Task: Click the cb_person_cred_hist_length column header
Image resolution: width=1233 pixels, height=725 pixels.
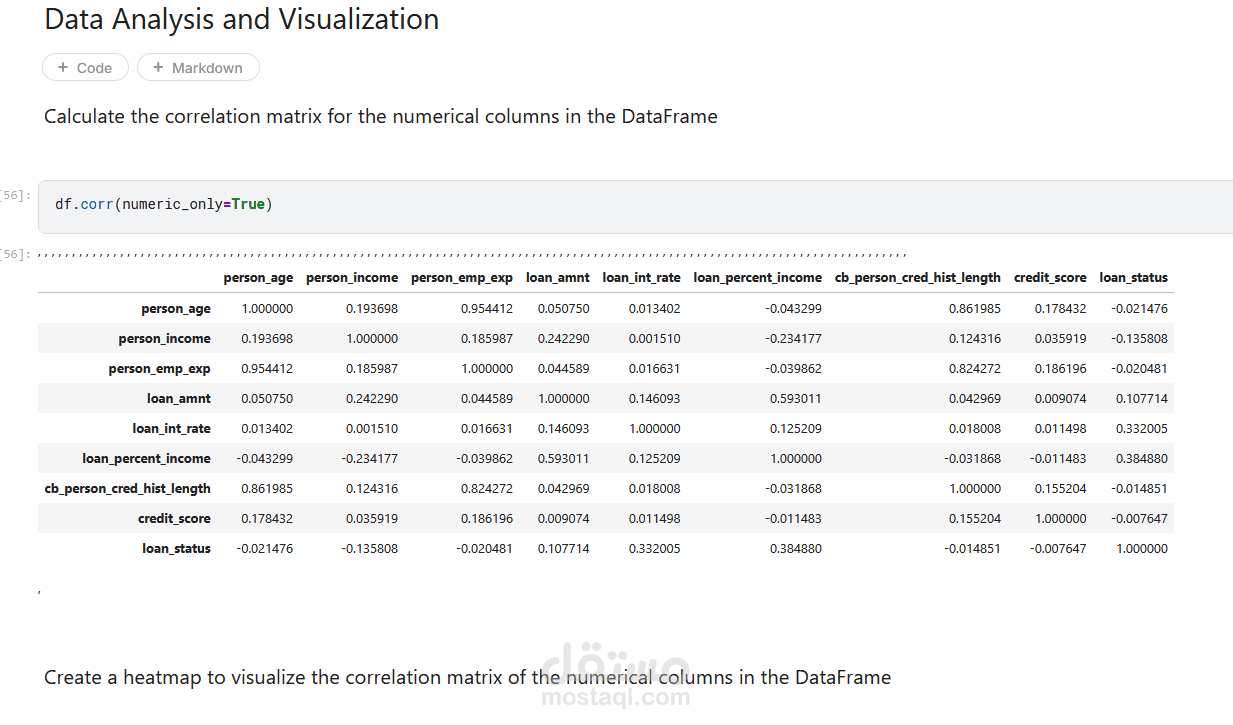Action: (918, 277)
